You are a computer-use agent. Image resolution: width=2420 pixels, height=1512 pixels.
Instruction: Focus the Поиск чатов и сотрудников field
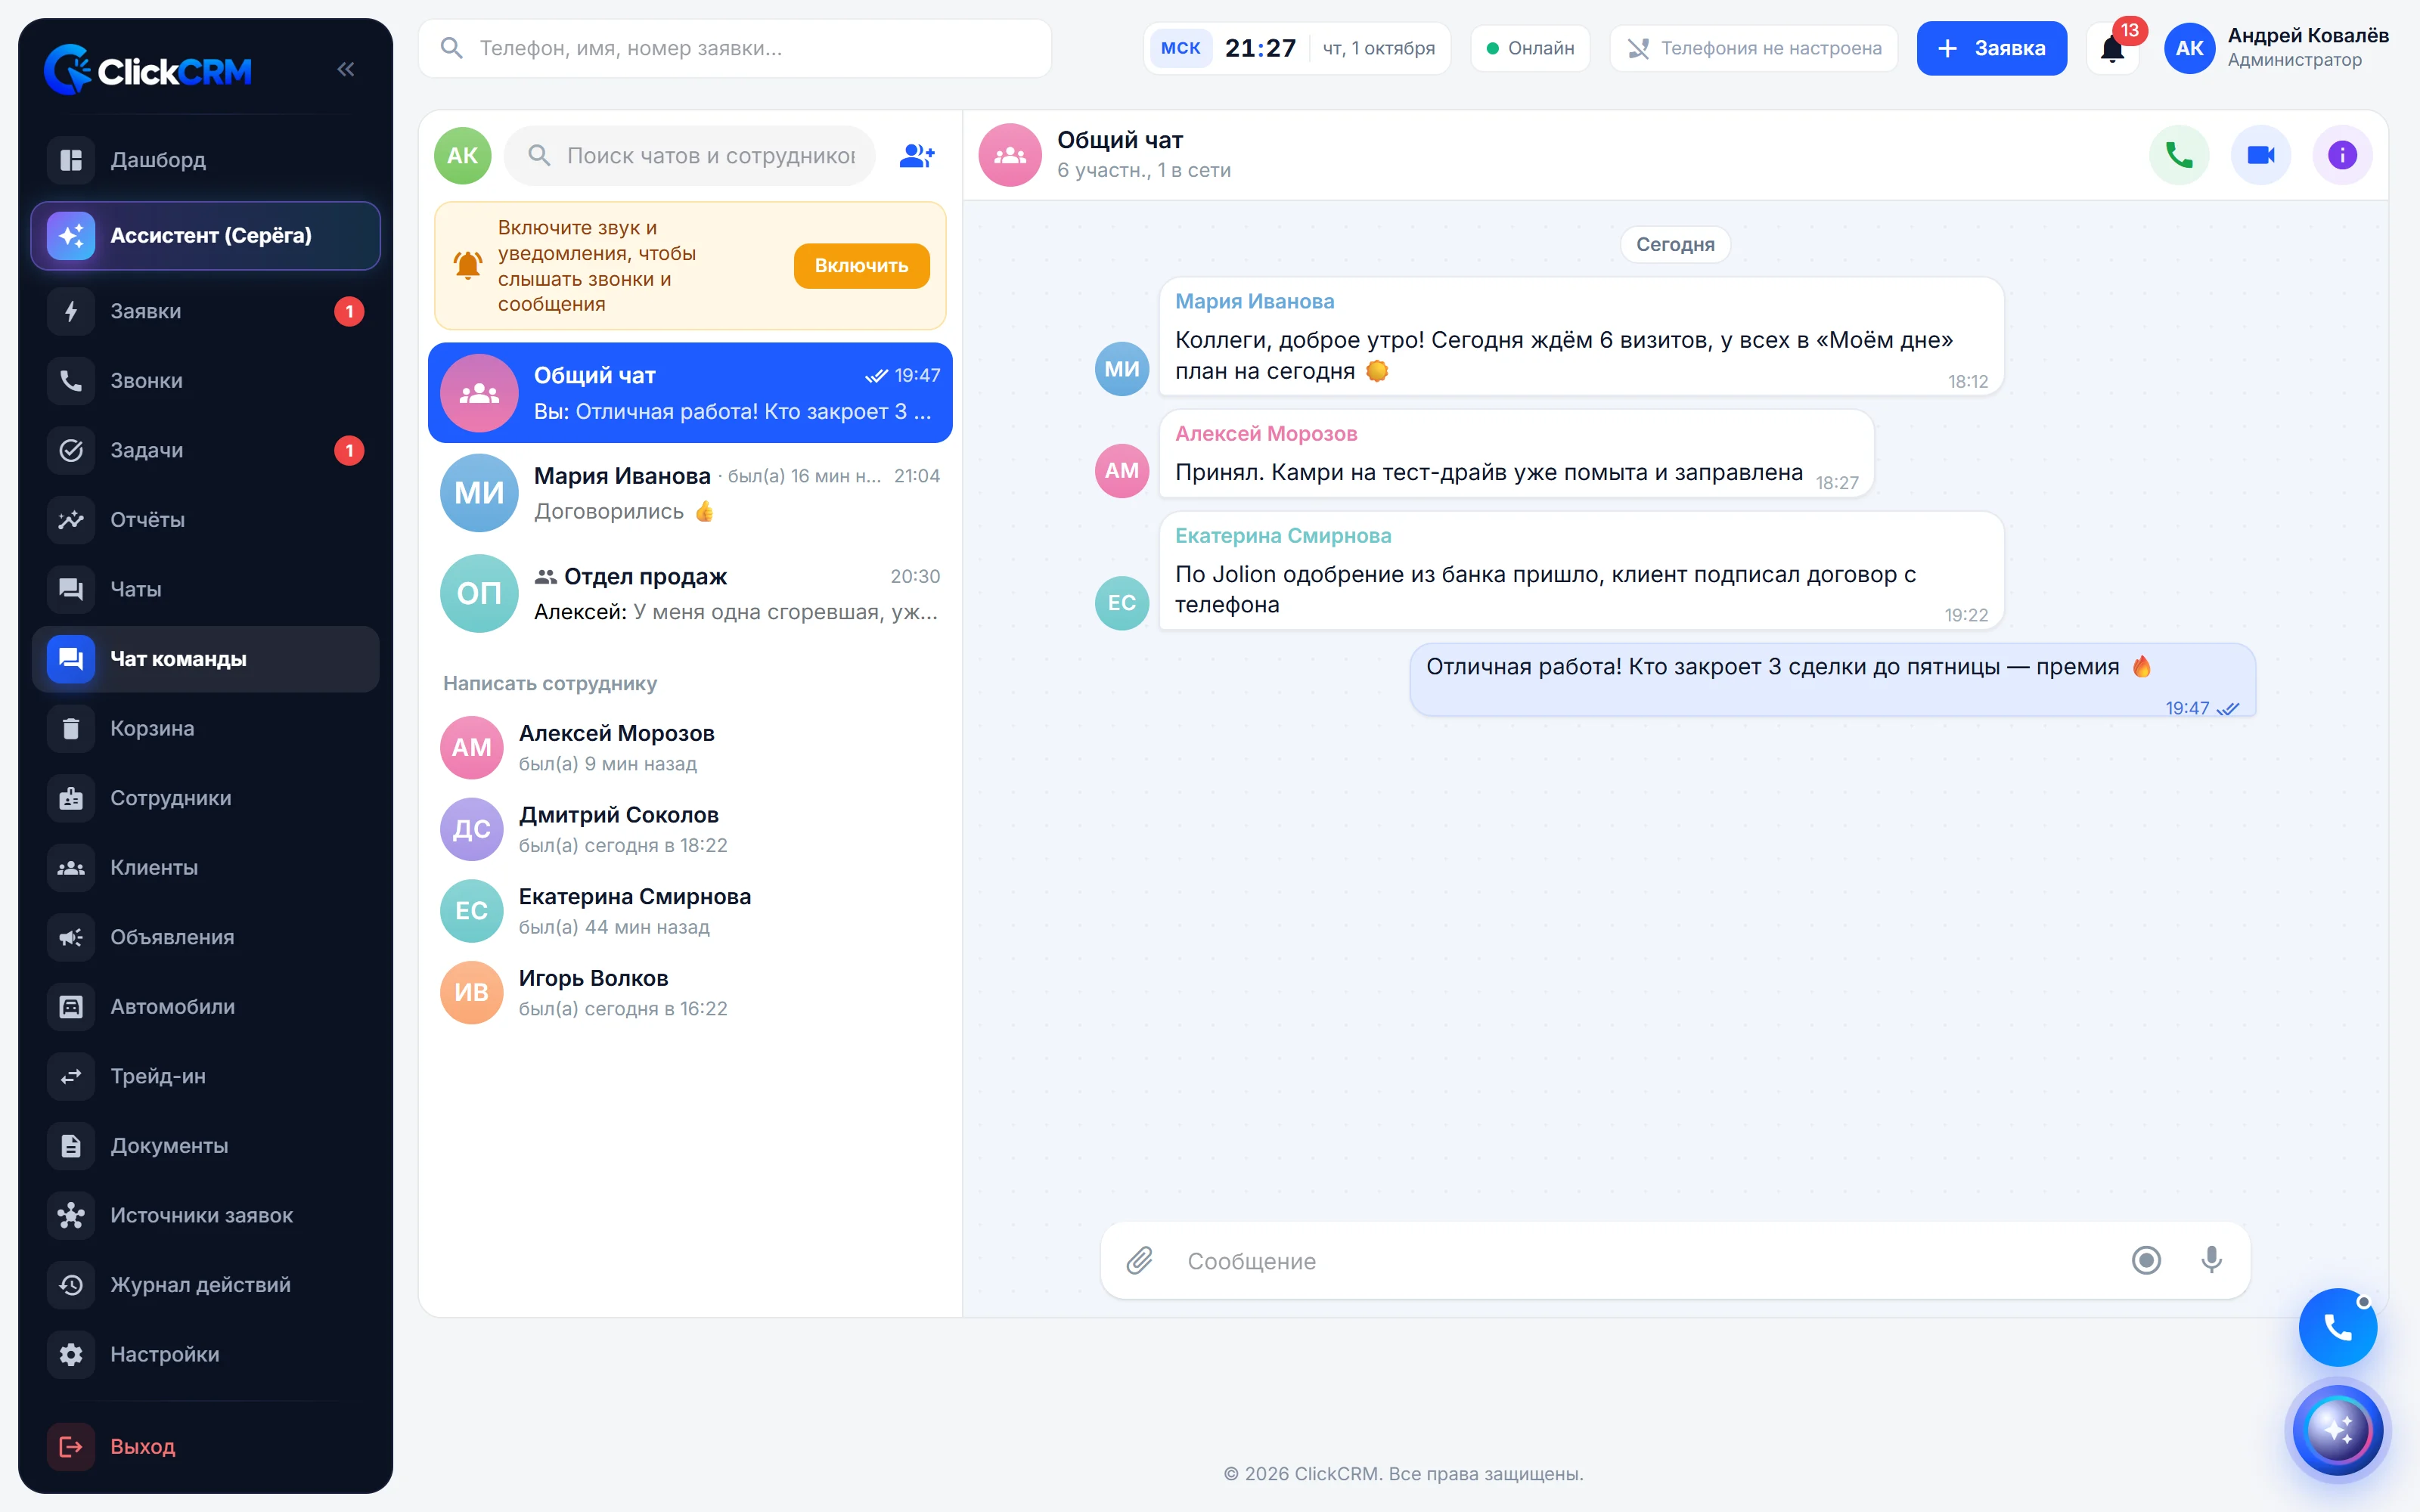(690, 156)
